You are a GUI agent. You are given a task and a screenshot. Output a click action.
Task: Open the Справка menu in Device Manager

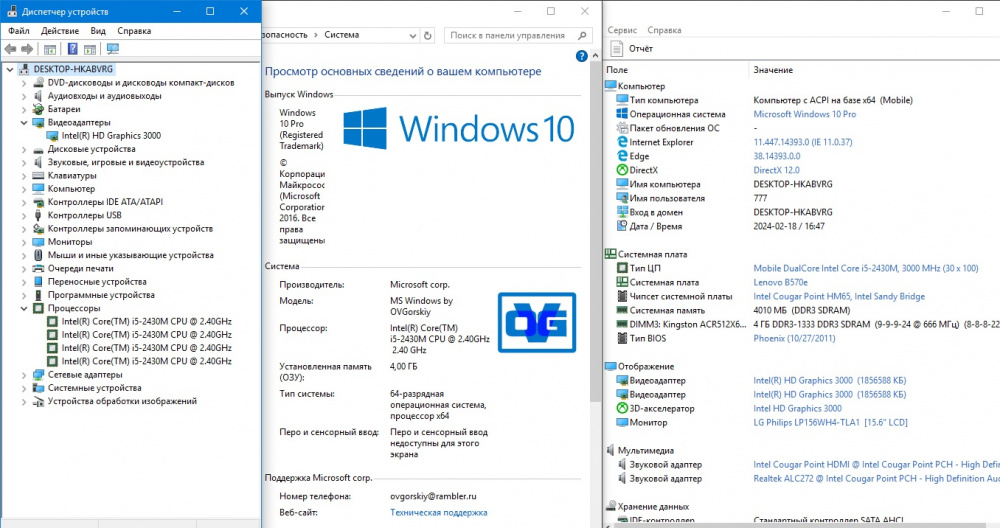pos(134,31)
